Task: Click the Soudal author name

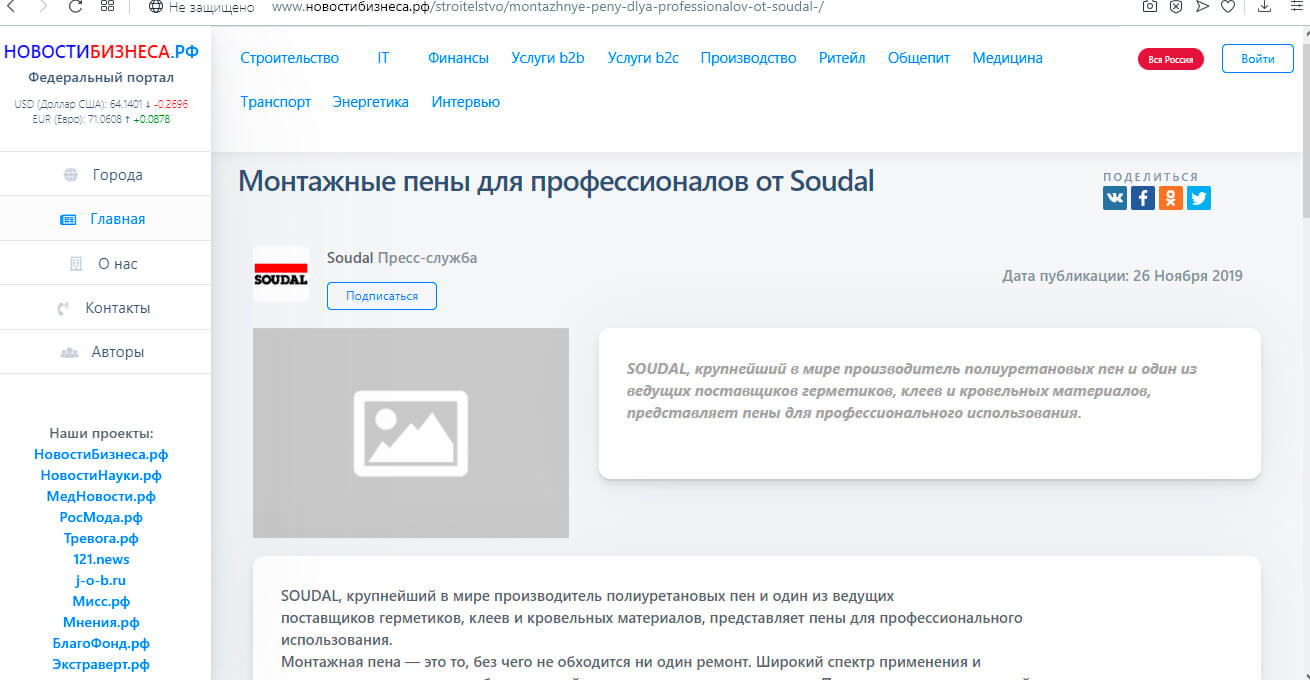Action: click(350, 258)
